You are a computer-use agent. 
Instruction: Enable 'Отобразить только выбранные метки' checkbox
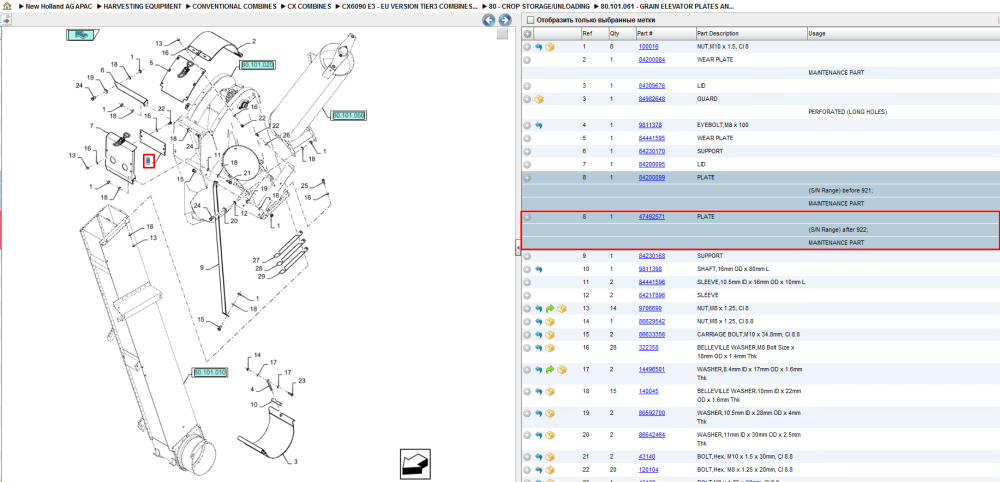(531, 20)
